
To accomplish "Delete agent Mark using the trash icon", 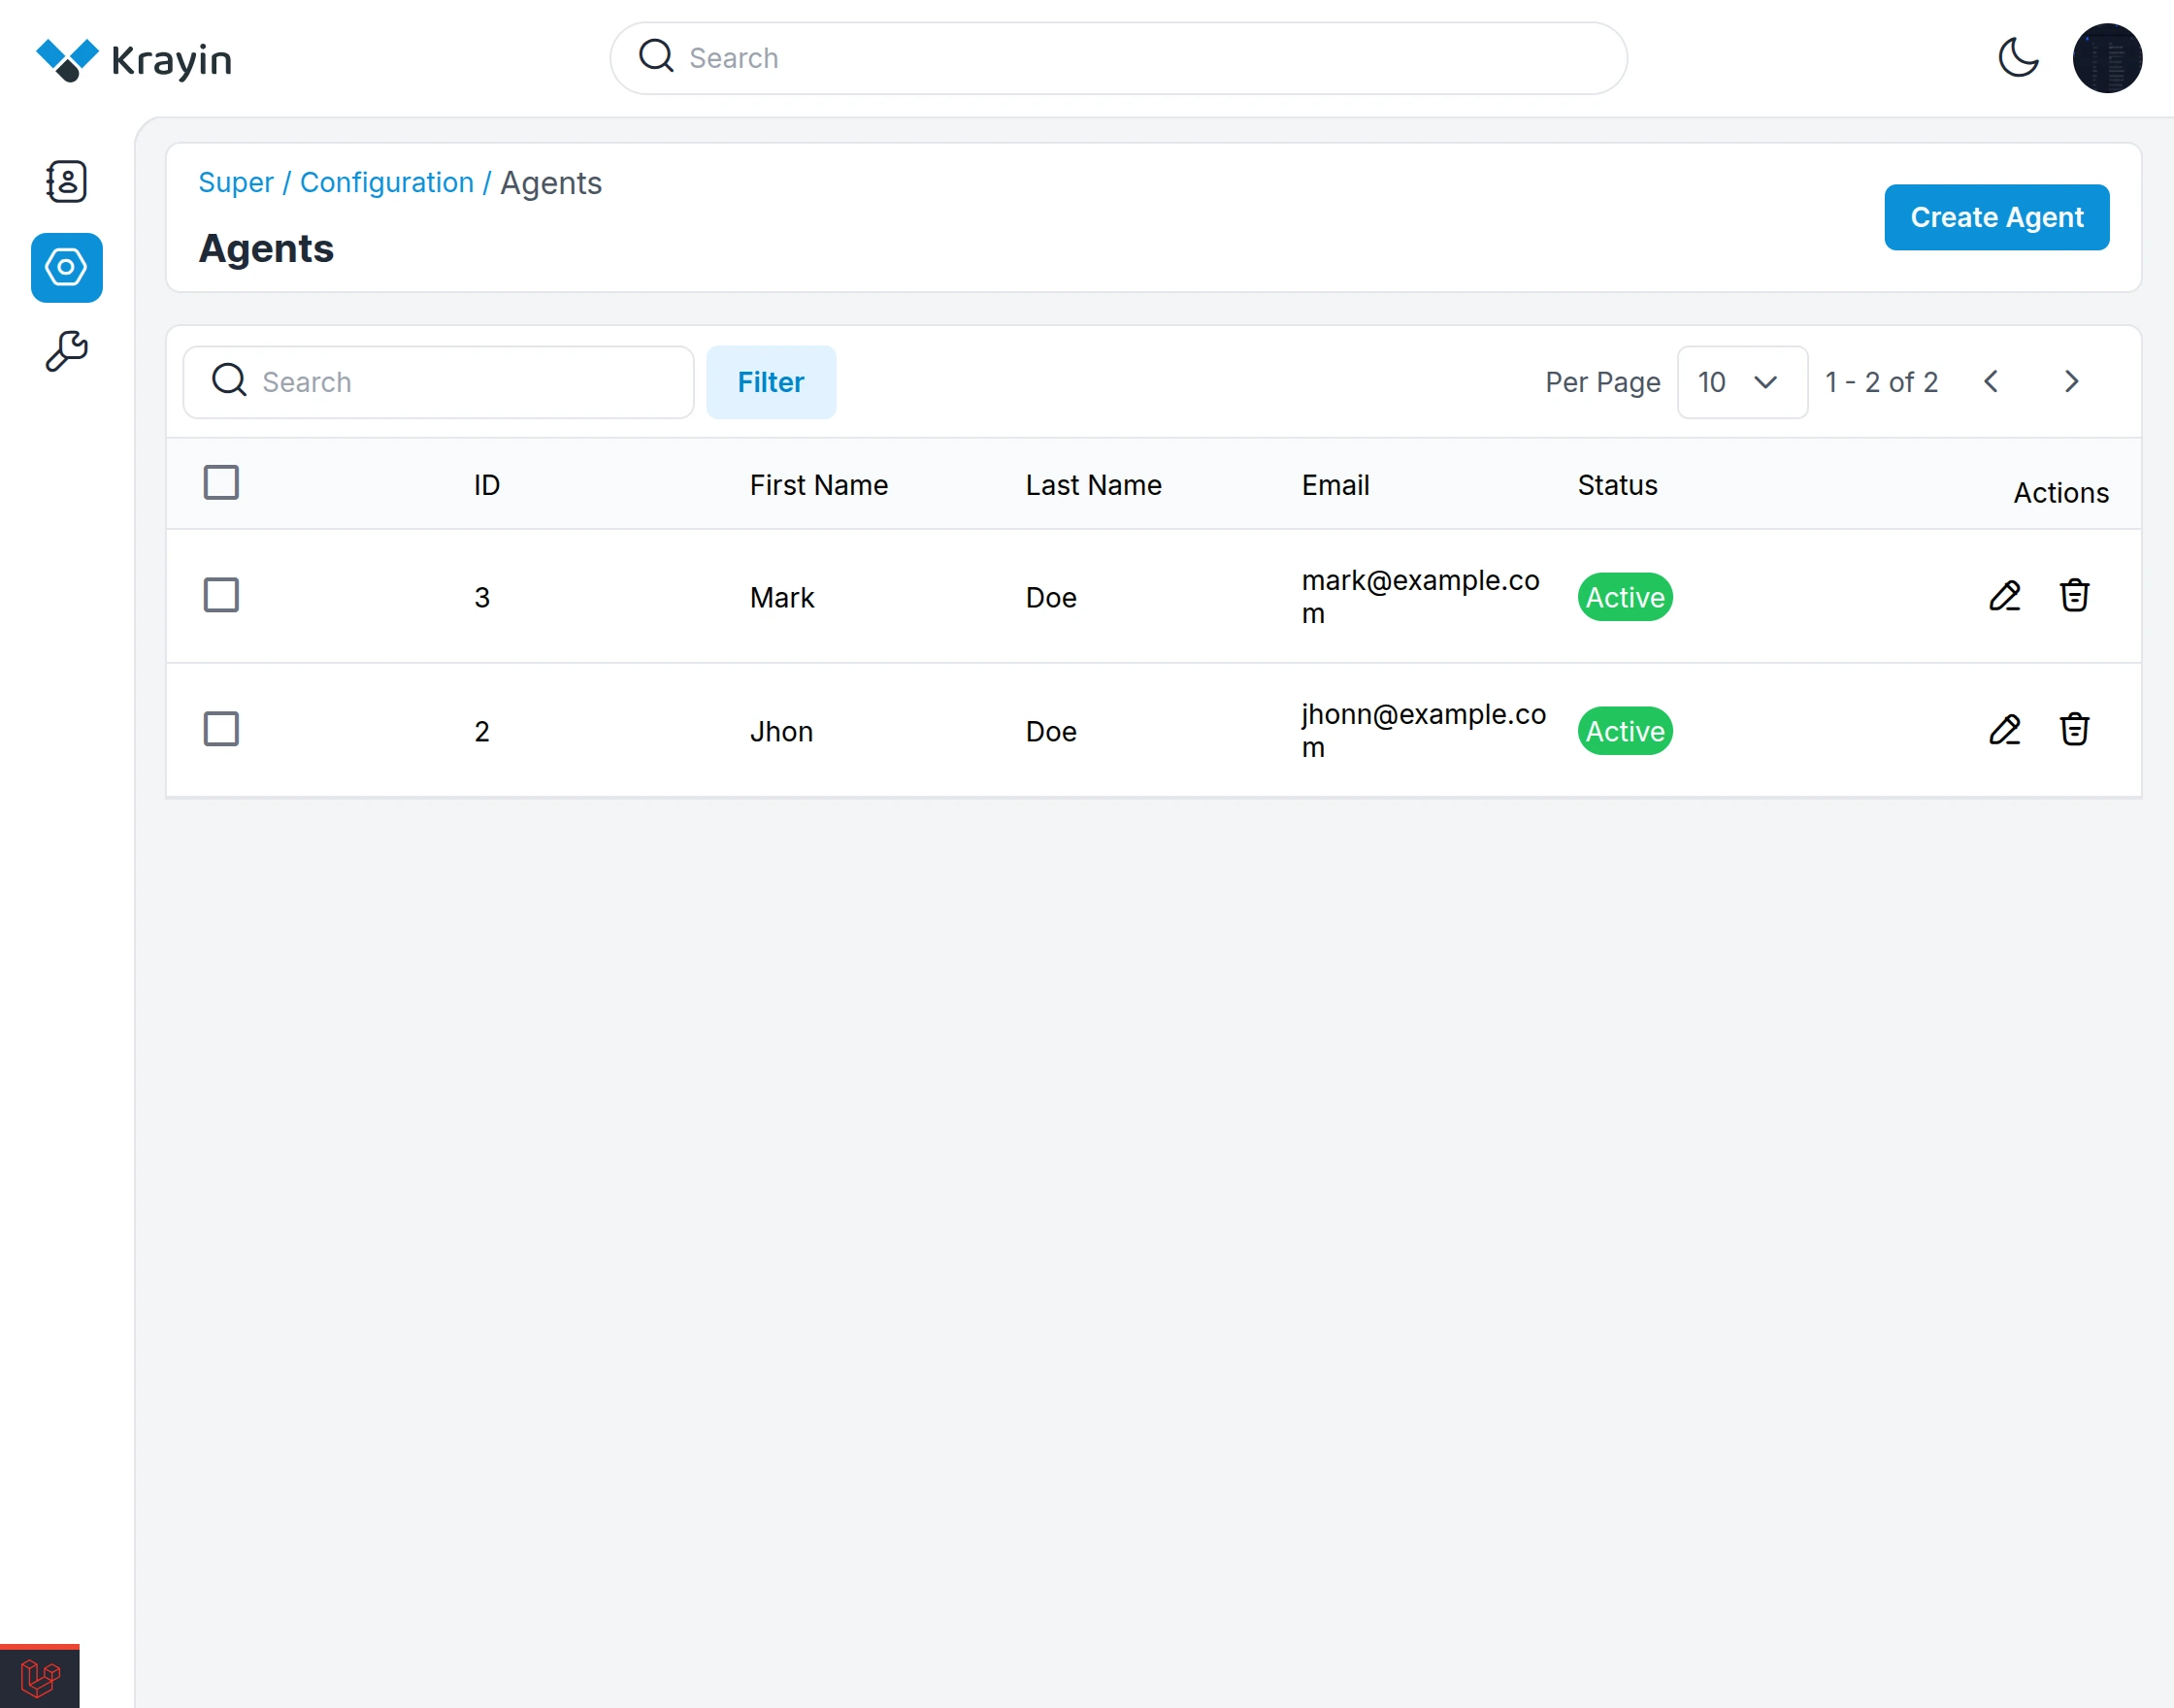I will [x=2074, y=596].
